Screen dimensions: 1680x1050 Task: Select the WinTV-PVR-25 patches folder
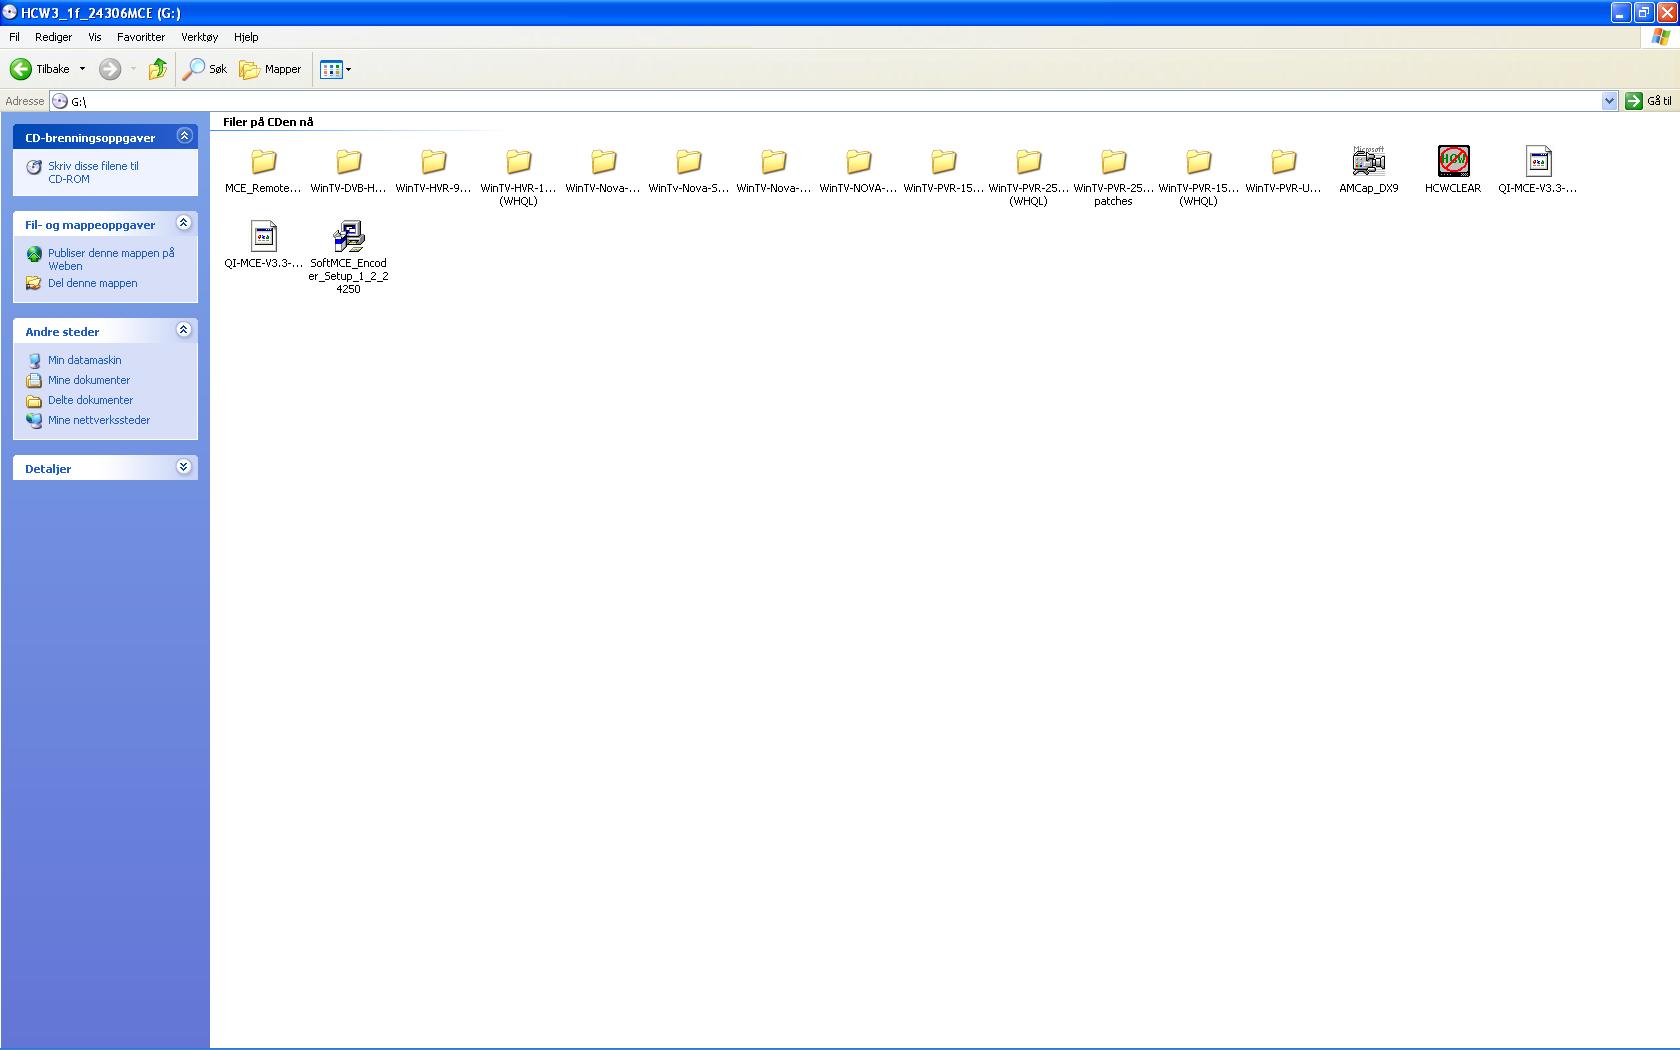1113,162
